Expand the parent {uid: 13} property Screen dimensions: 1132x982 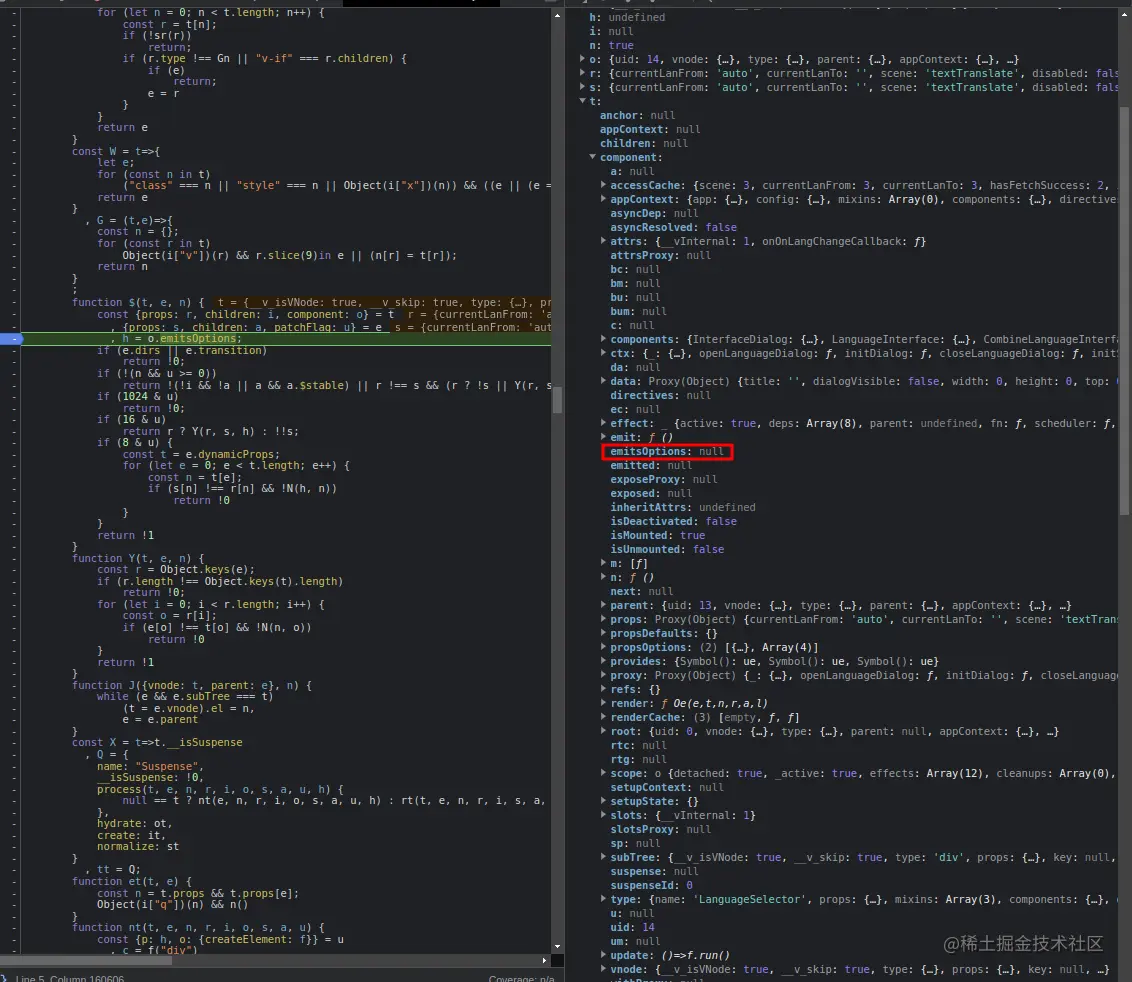pos(604,605)
